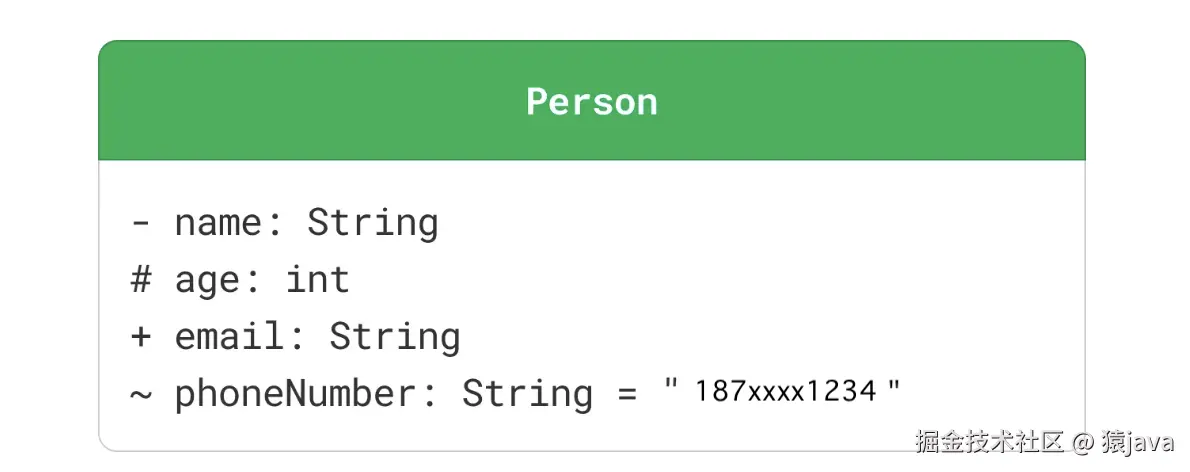Image resolution: width=1190 pixels, height=472 pixels.
Task: Click the equals sign after phoneNumber type
Action: pyautogui.click(x=626, y=394)
